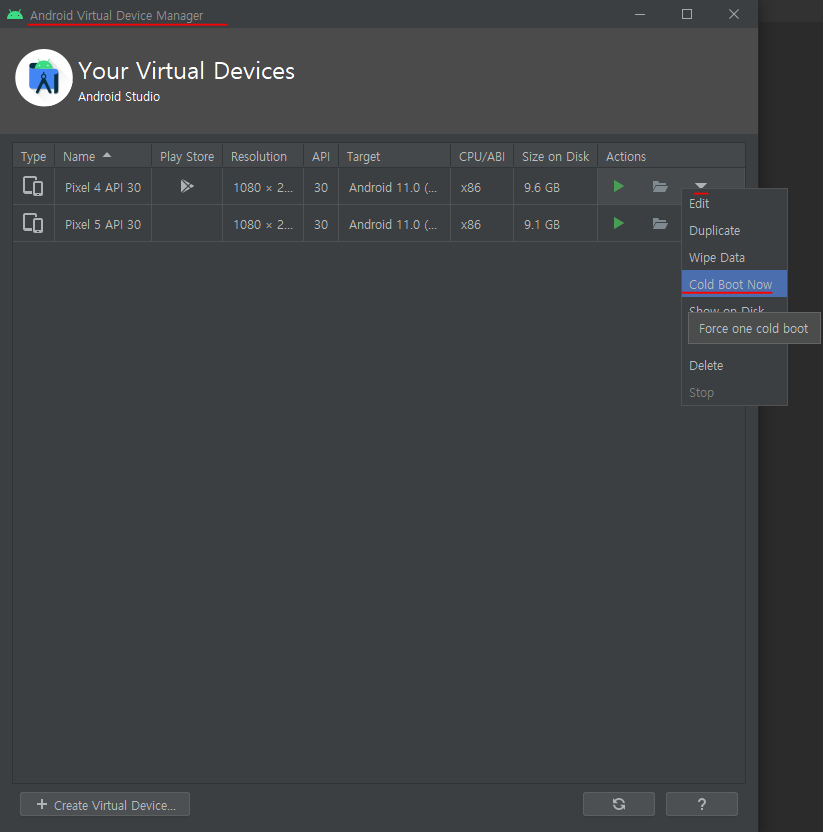Viewport: 823px width, 832px height.
Task: Click the Pixel 5 x86 CPU cell
Action: point(482,224)
